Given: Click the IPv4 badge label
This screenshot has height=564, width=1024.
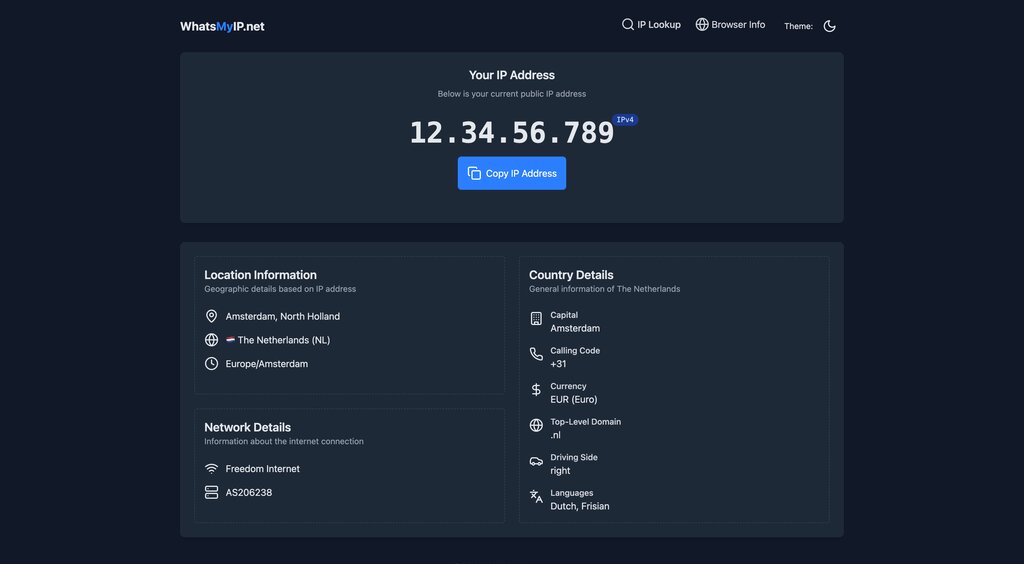Looking at the screenshot, I should click(x=625, y=120).
